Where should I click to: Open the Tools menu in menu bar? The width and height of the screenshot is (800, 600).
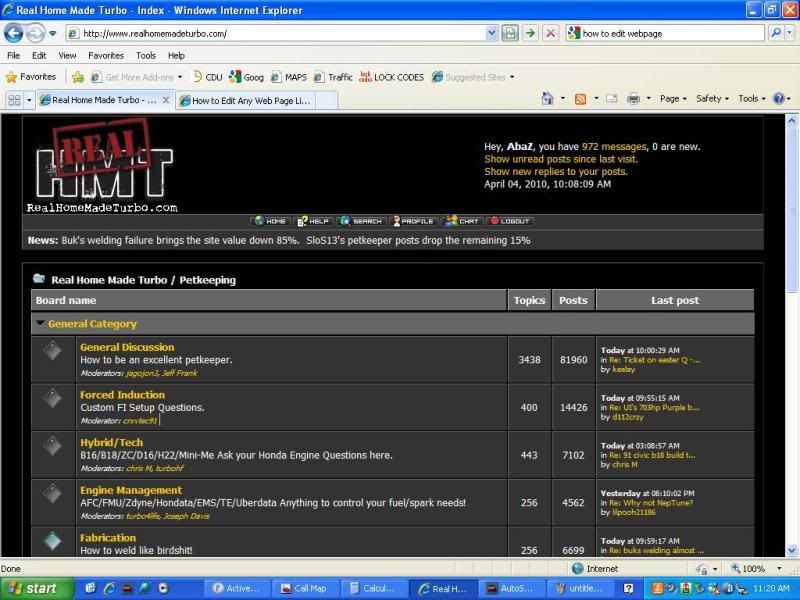tap(145, 56)
